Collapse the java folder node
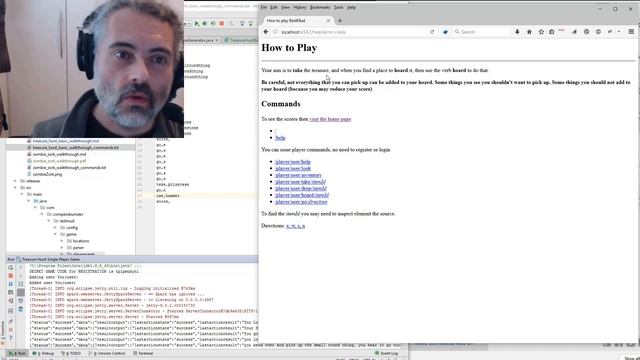This screenshot has width=640, height=360. [29, 201]
